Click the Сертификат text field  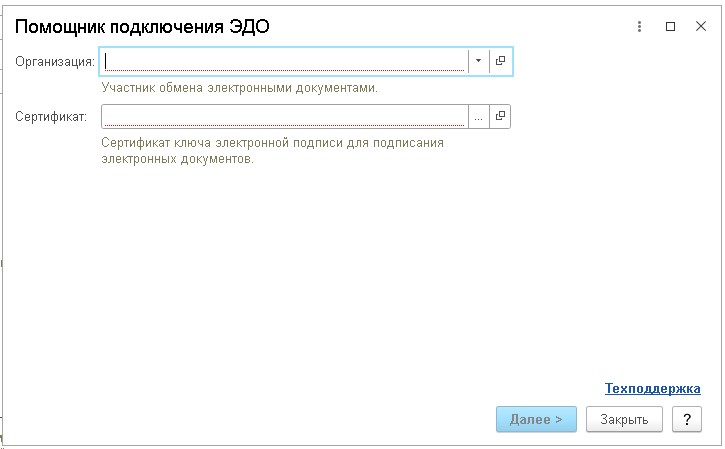coord(285,117)
